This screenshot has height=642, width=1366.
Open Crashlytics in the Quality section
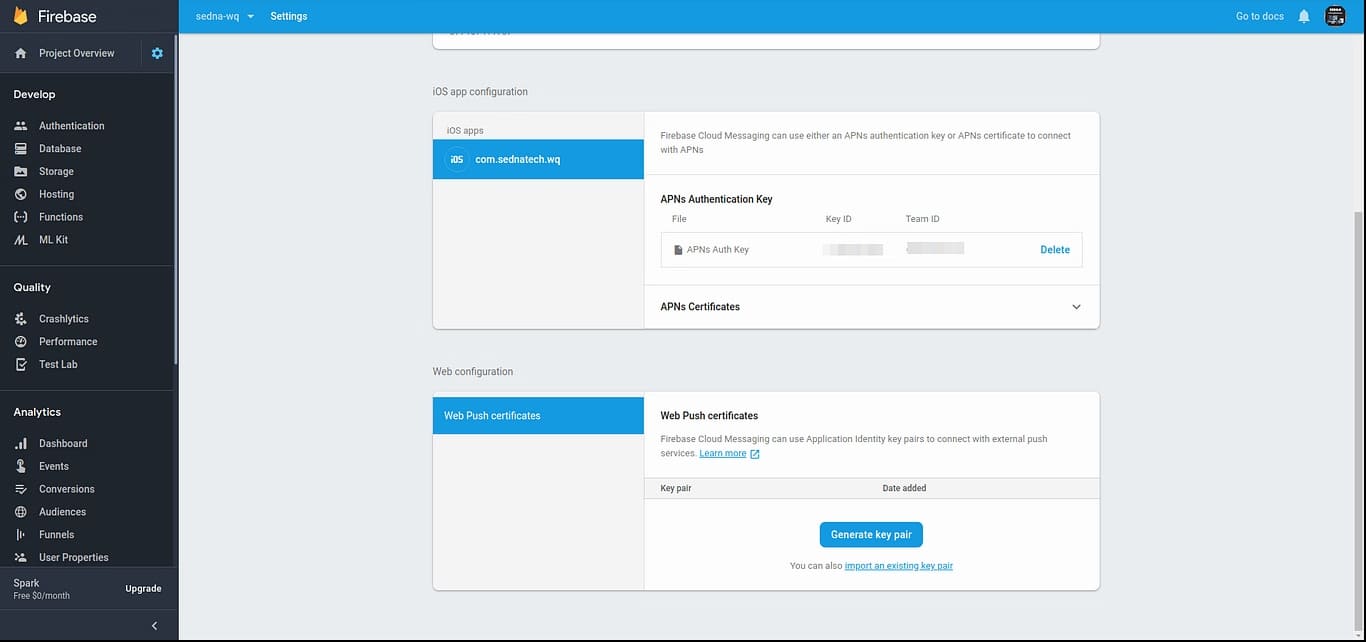pyautogui.click(x=63, y=319)
